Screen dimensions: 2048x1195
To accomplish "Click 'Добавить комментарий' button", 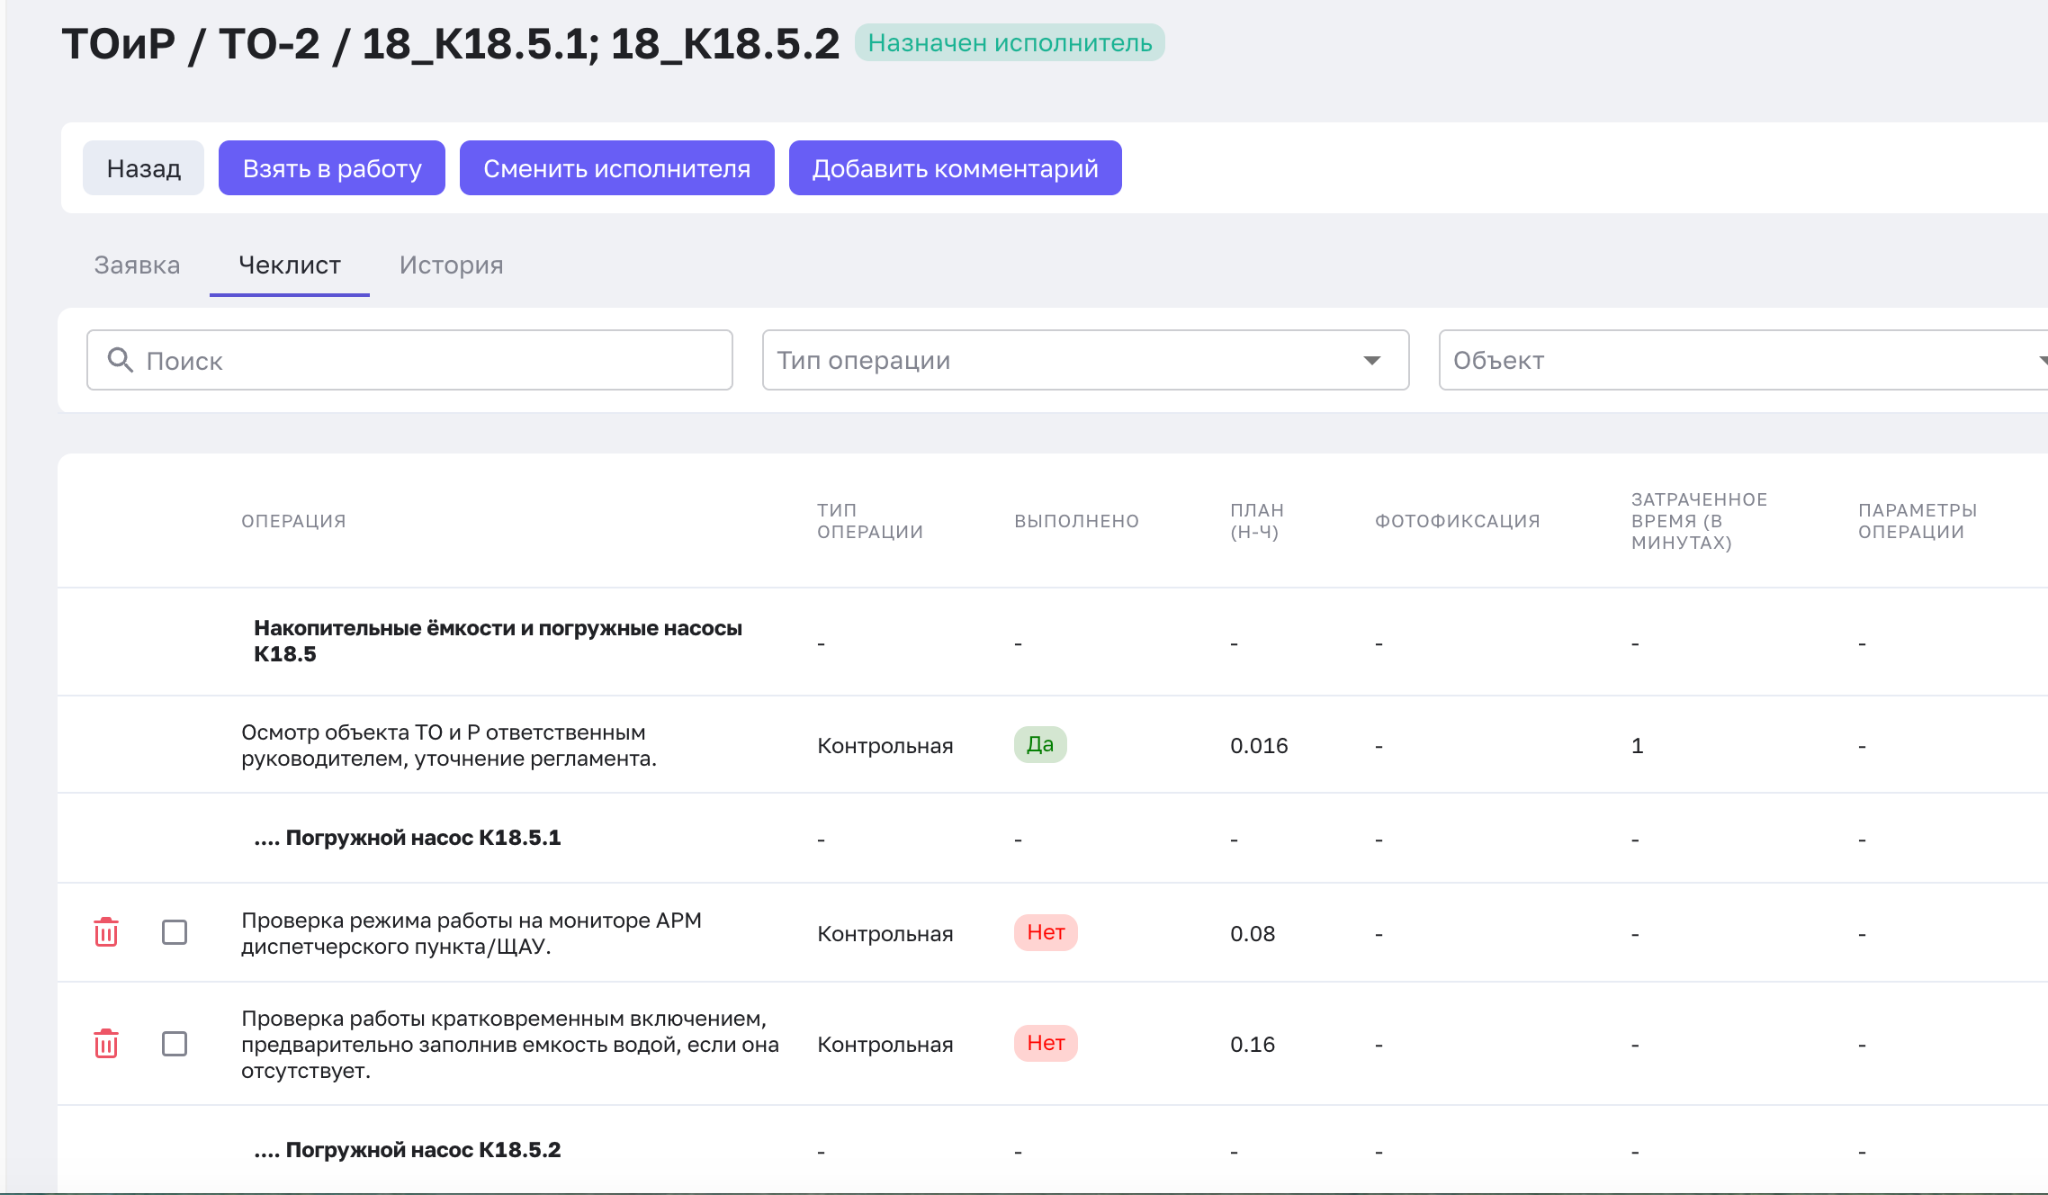I will click(955, 168).
